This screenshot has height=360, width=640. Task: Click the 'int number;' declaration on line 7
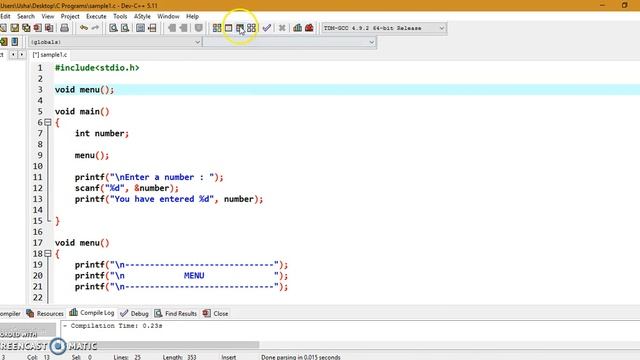click(102, 133)
